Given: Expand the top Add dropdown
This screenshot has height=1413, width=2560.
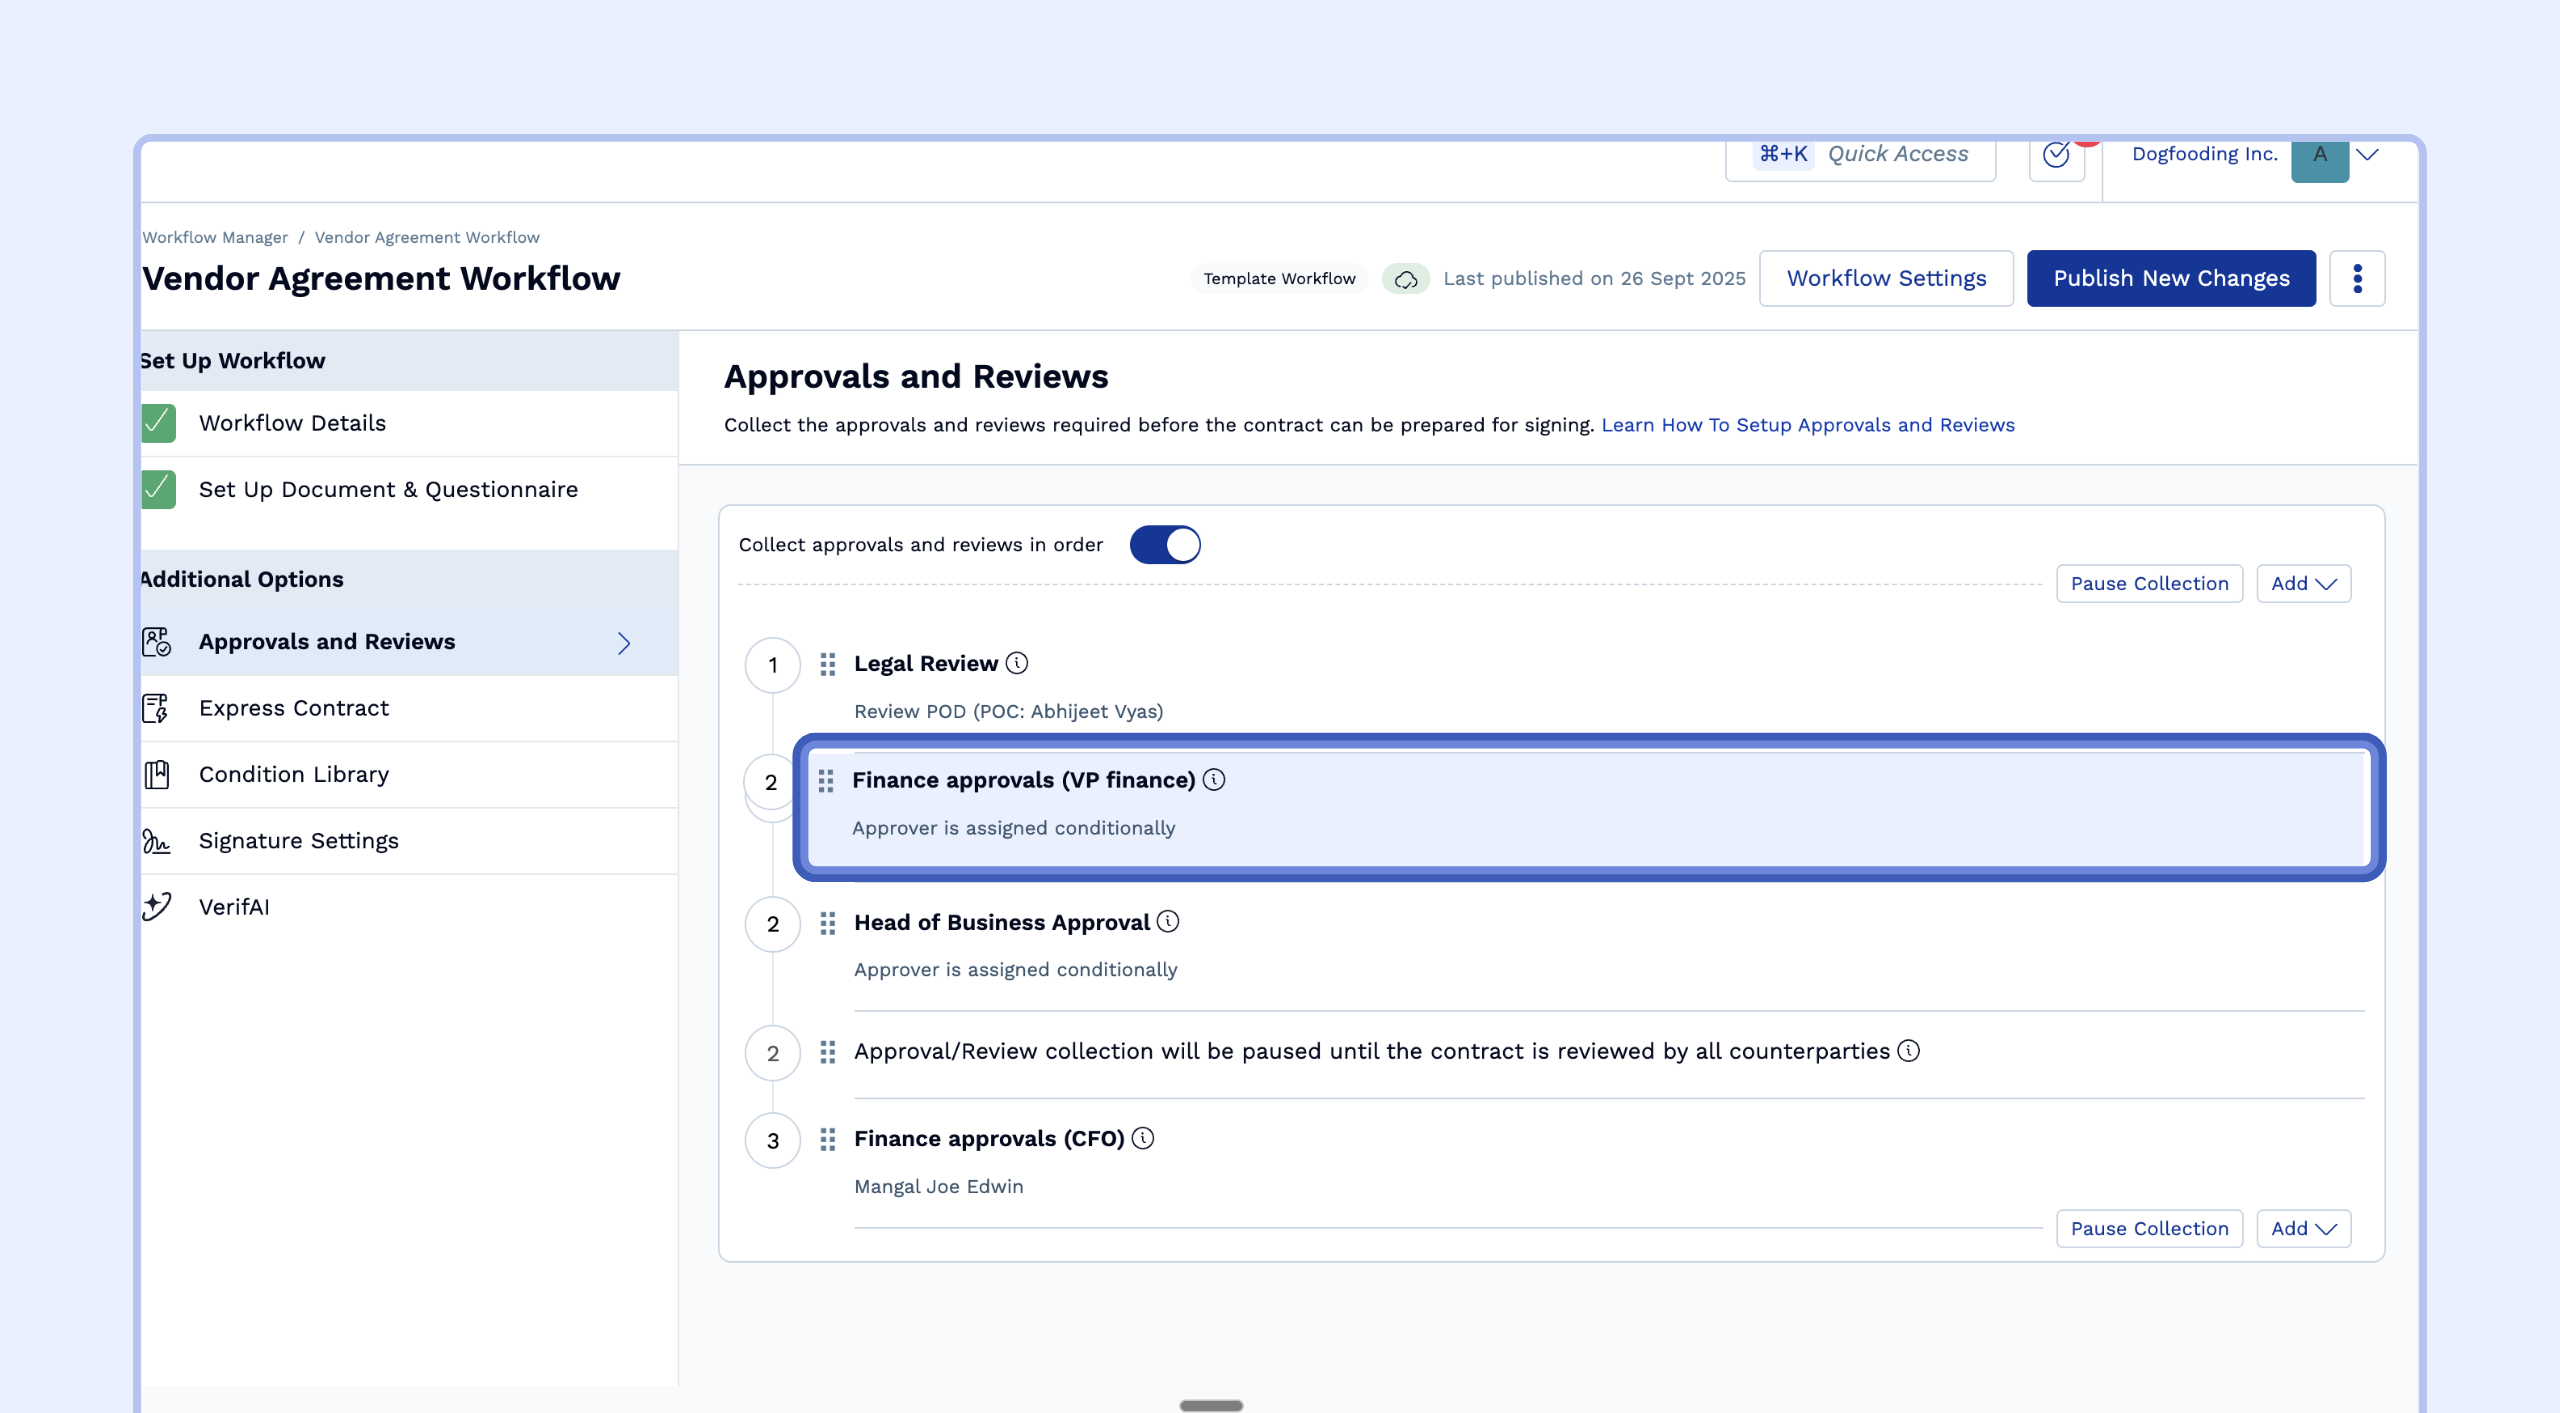Looking at the screenshot, I should tap(2303, 584).
